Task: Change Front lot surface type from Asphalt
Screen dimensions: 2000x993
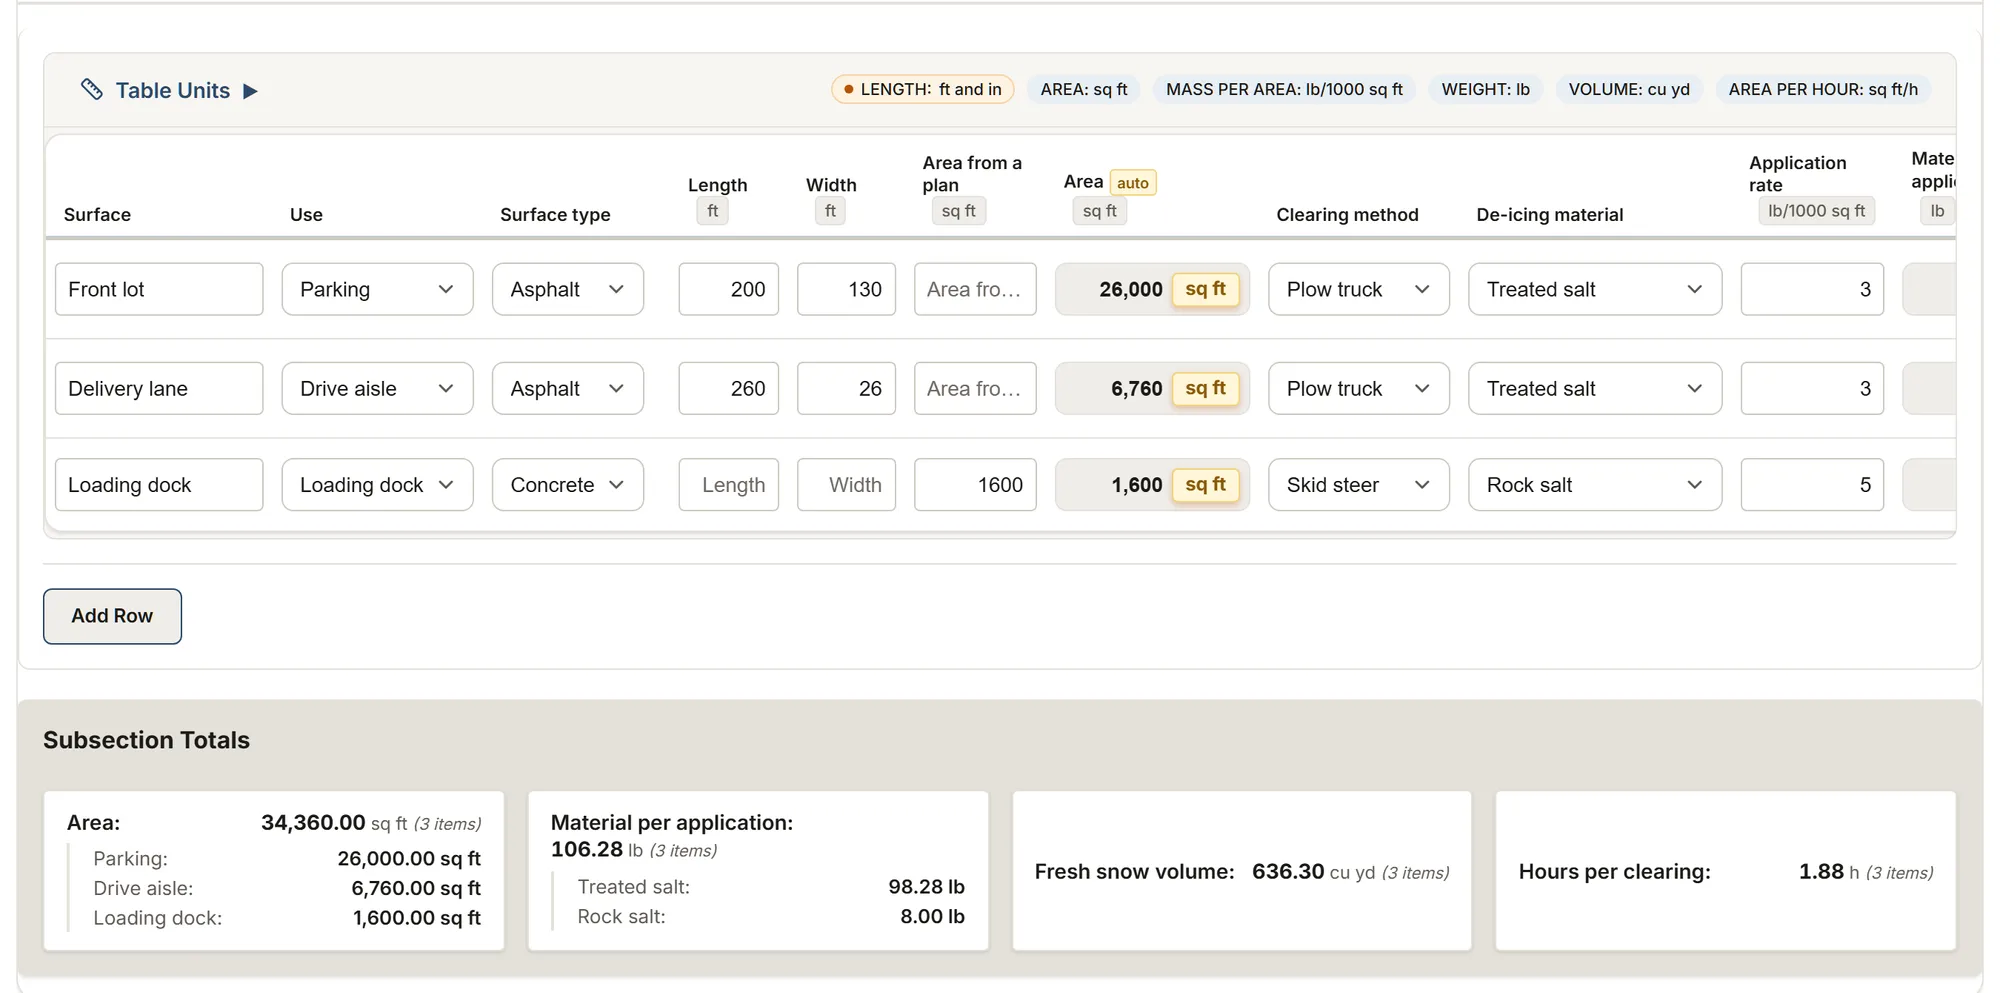Action: pyautogui.click(x=567, y=289)
